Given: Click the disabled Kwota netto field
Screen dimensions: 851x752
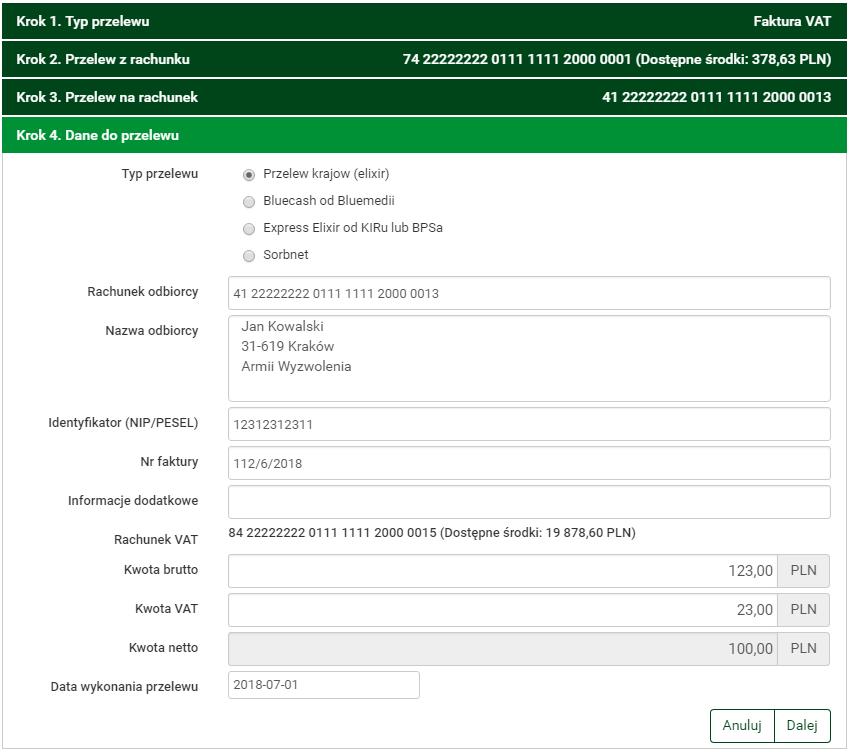Looking at the screenshot, I should point(503,649).
